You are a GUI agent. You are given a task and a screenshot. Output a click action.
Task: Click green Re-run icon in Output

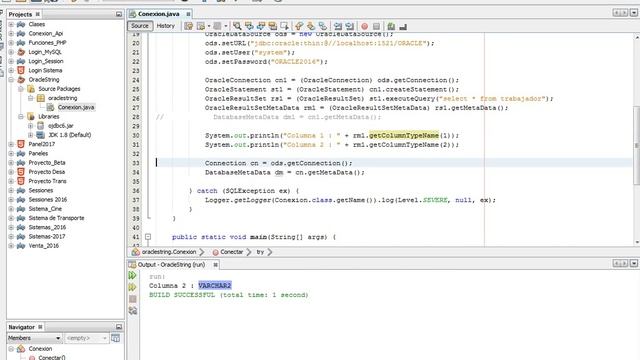(x=133, y=276)
